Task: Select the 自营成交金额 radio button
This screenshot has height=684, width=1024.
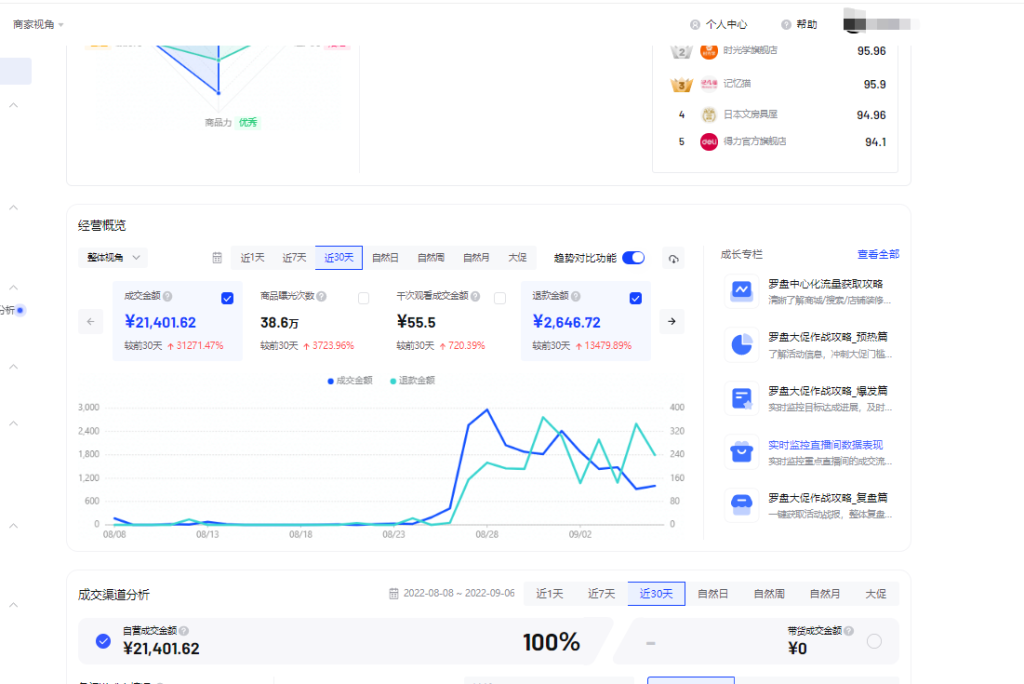Action: tap(103, 641)
